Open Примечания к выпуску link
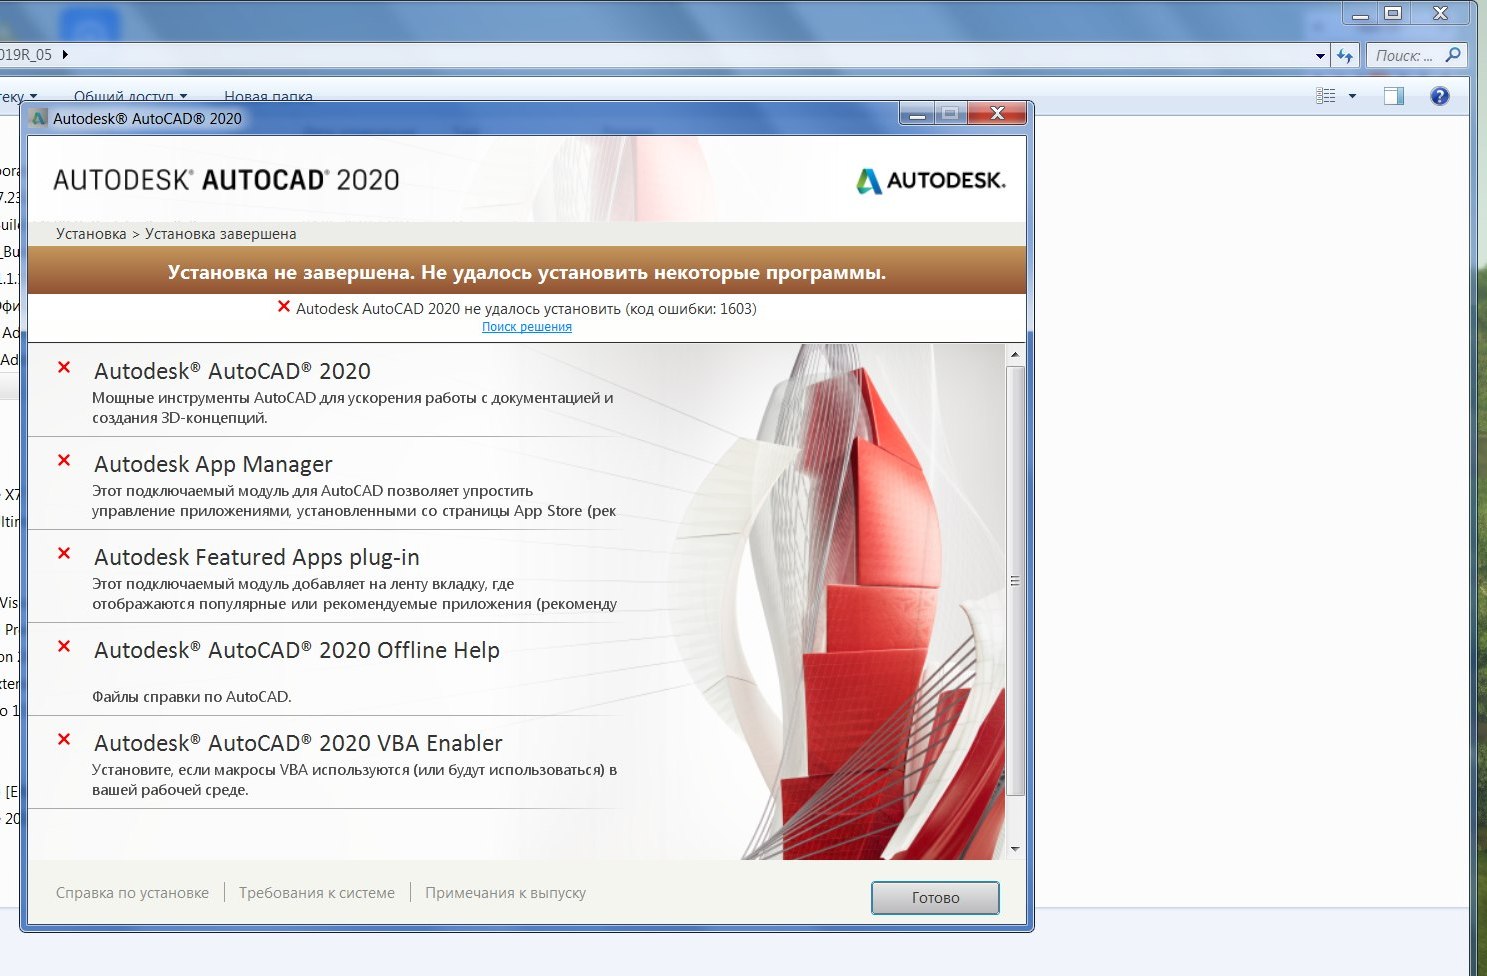The width and height of the screenshot is (1487, 976). pyautogui.click(x=505, y=893)
